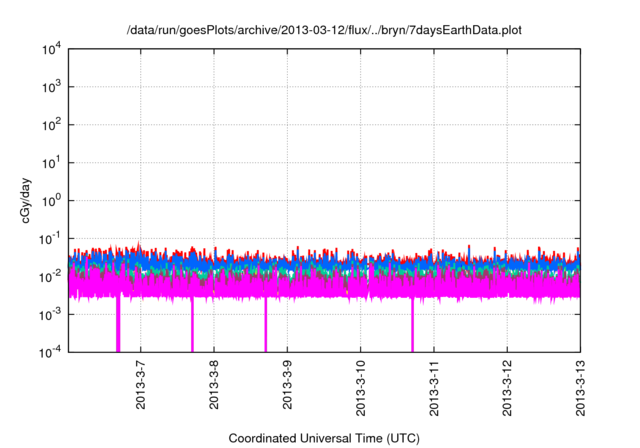This screenshot has height=448, width=640.
Task: Click the 10^0 y-axis tick label
Action: click(51, 200)
